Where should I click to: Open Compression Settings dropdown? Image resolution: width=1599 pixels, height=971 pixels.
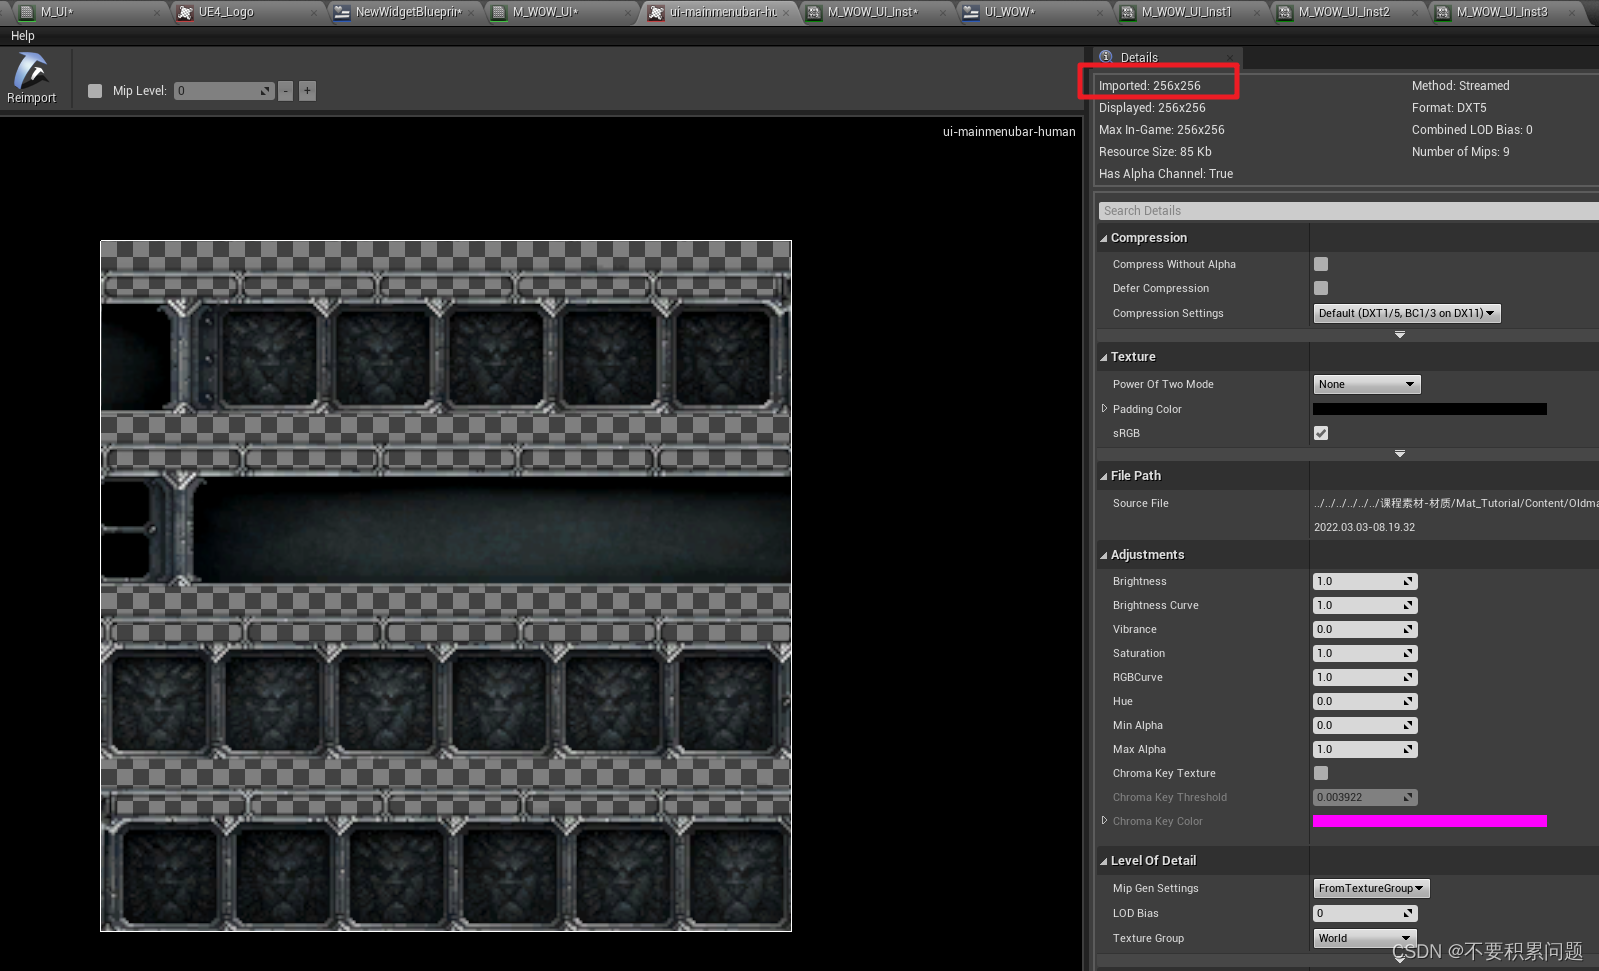click(1406, 313)
